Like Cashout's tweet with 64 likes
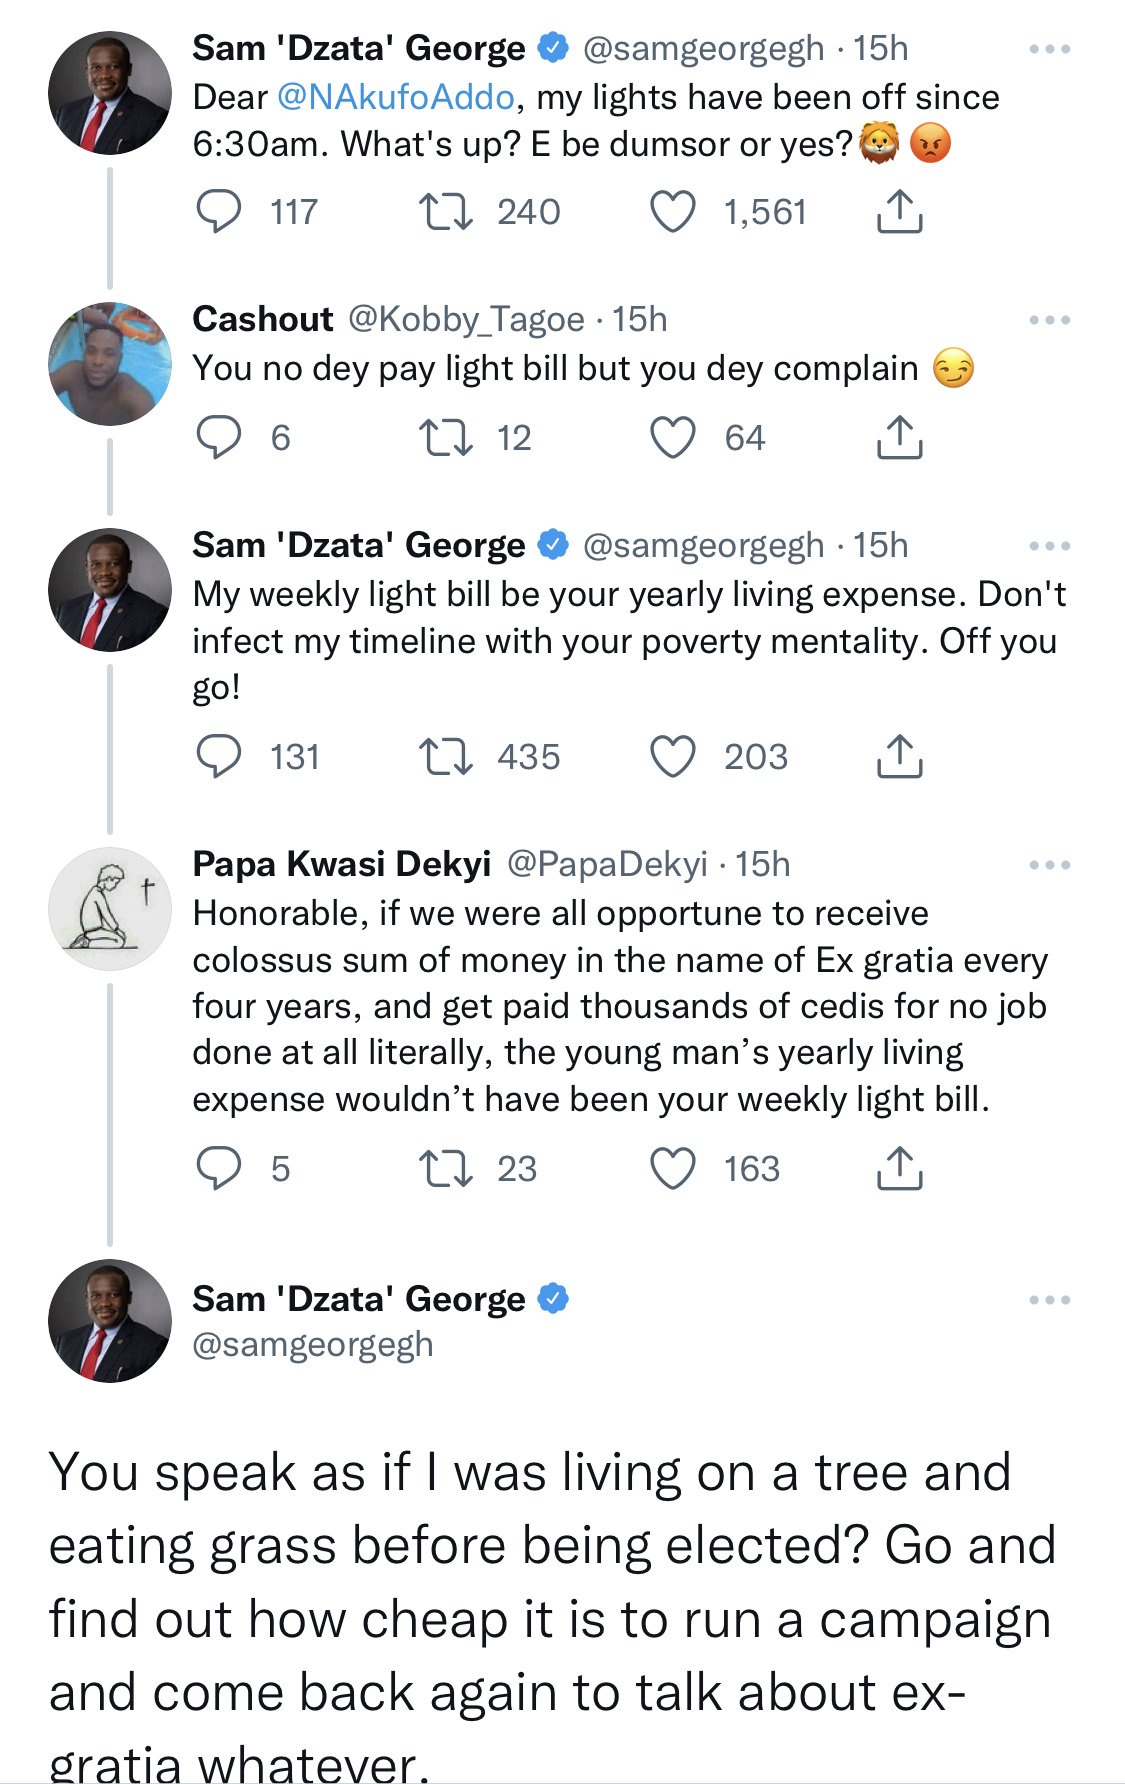The height and width of the screenshot is (1784, 1125). tap(673, 438)
